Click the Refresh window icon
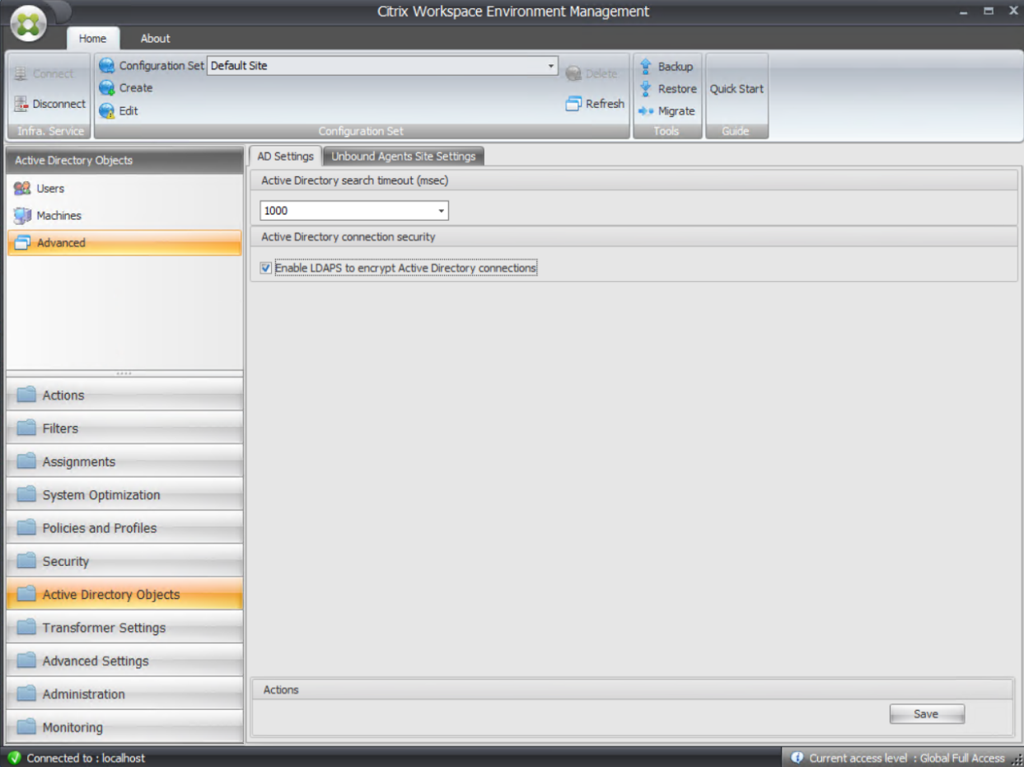 point(573,103)
